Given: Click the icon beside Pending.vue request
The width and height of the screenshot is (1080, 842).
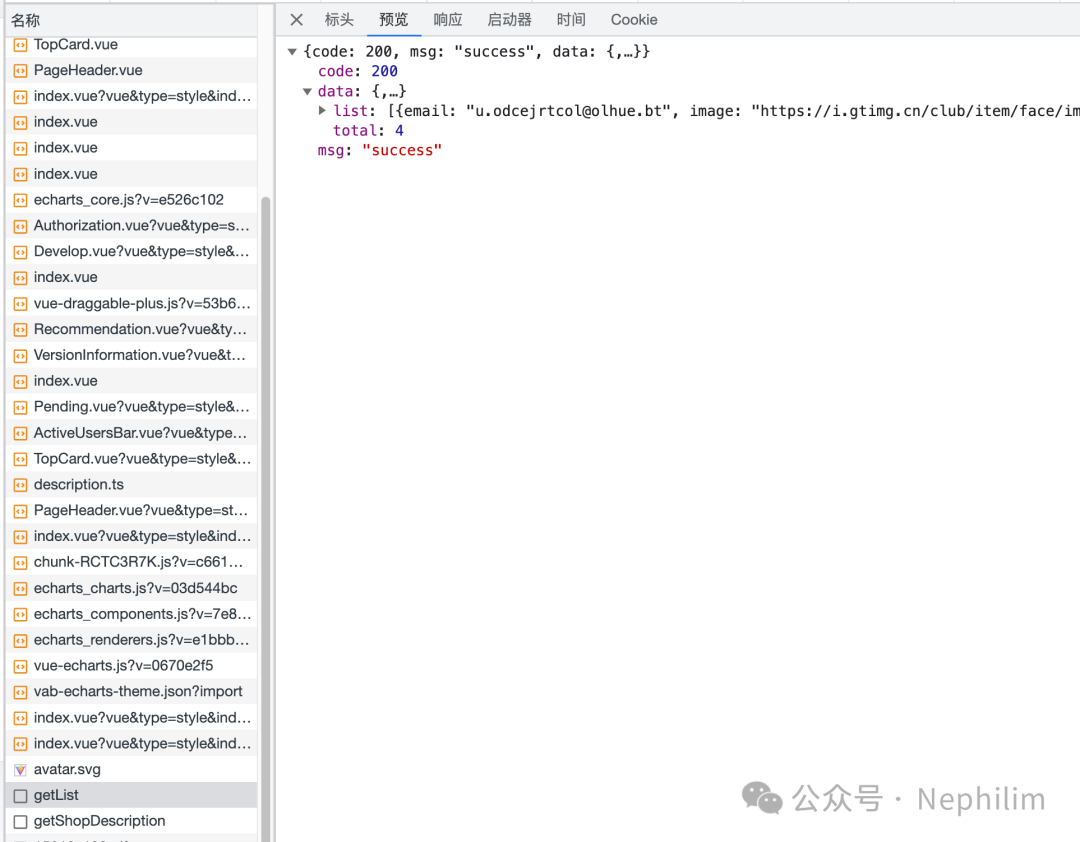Looking at the screenshot, I should point(21,408).
